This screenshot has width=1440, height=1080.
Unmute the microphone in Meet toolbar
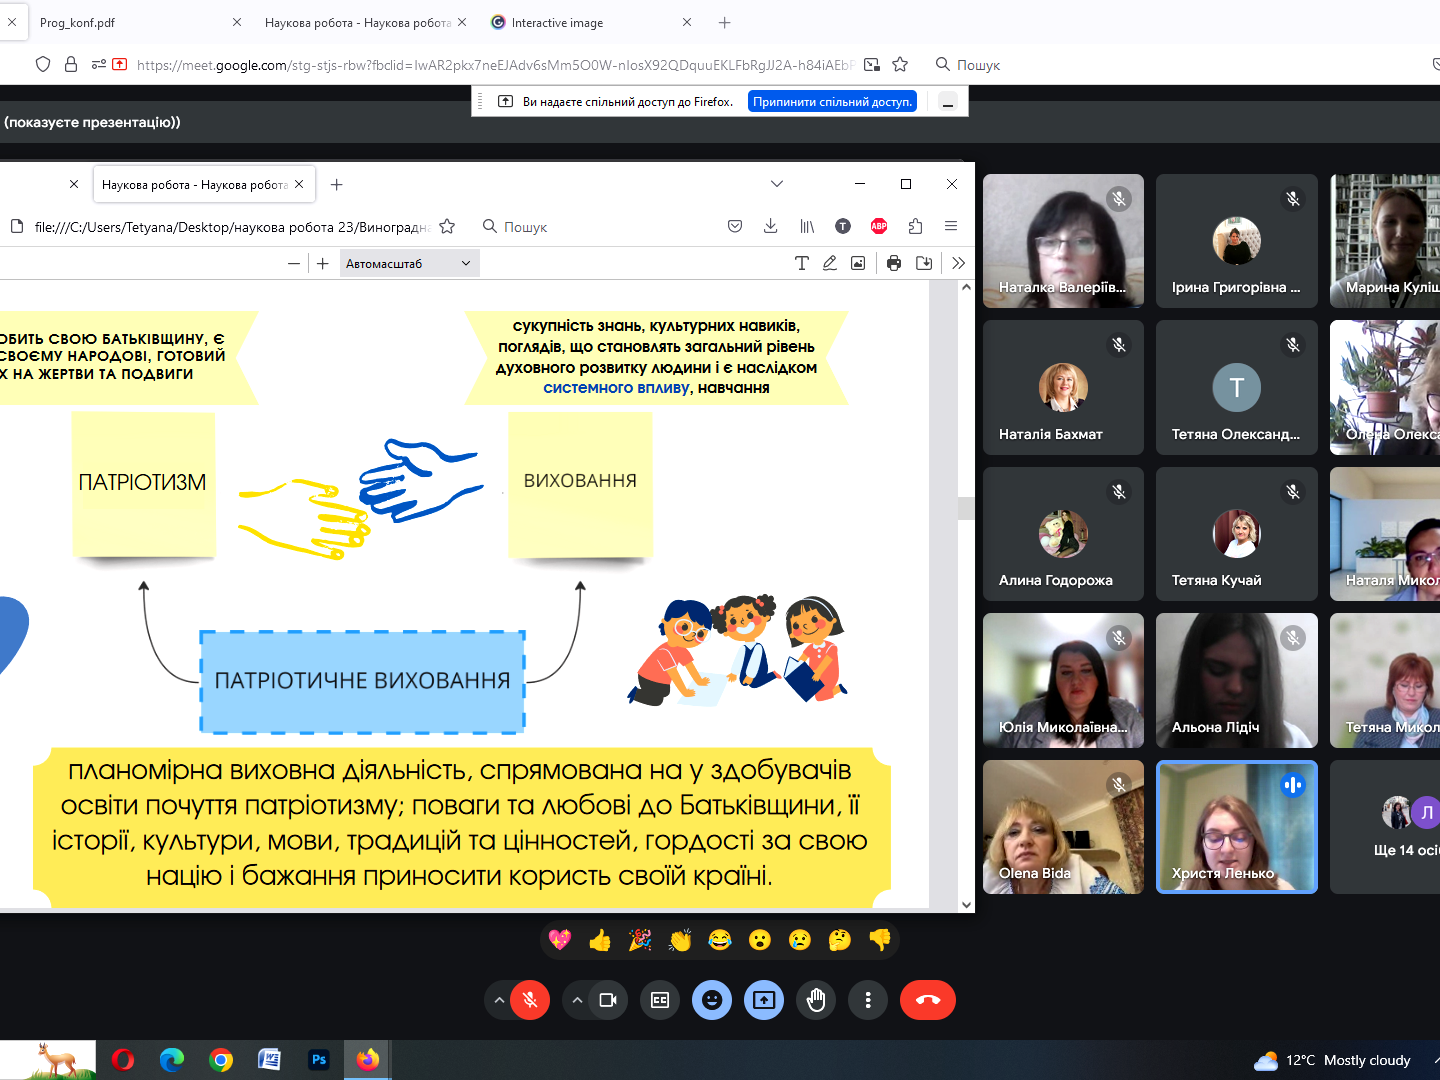[530, 1000]
